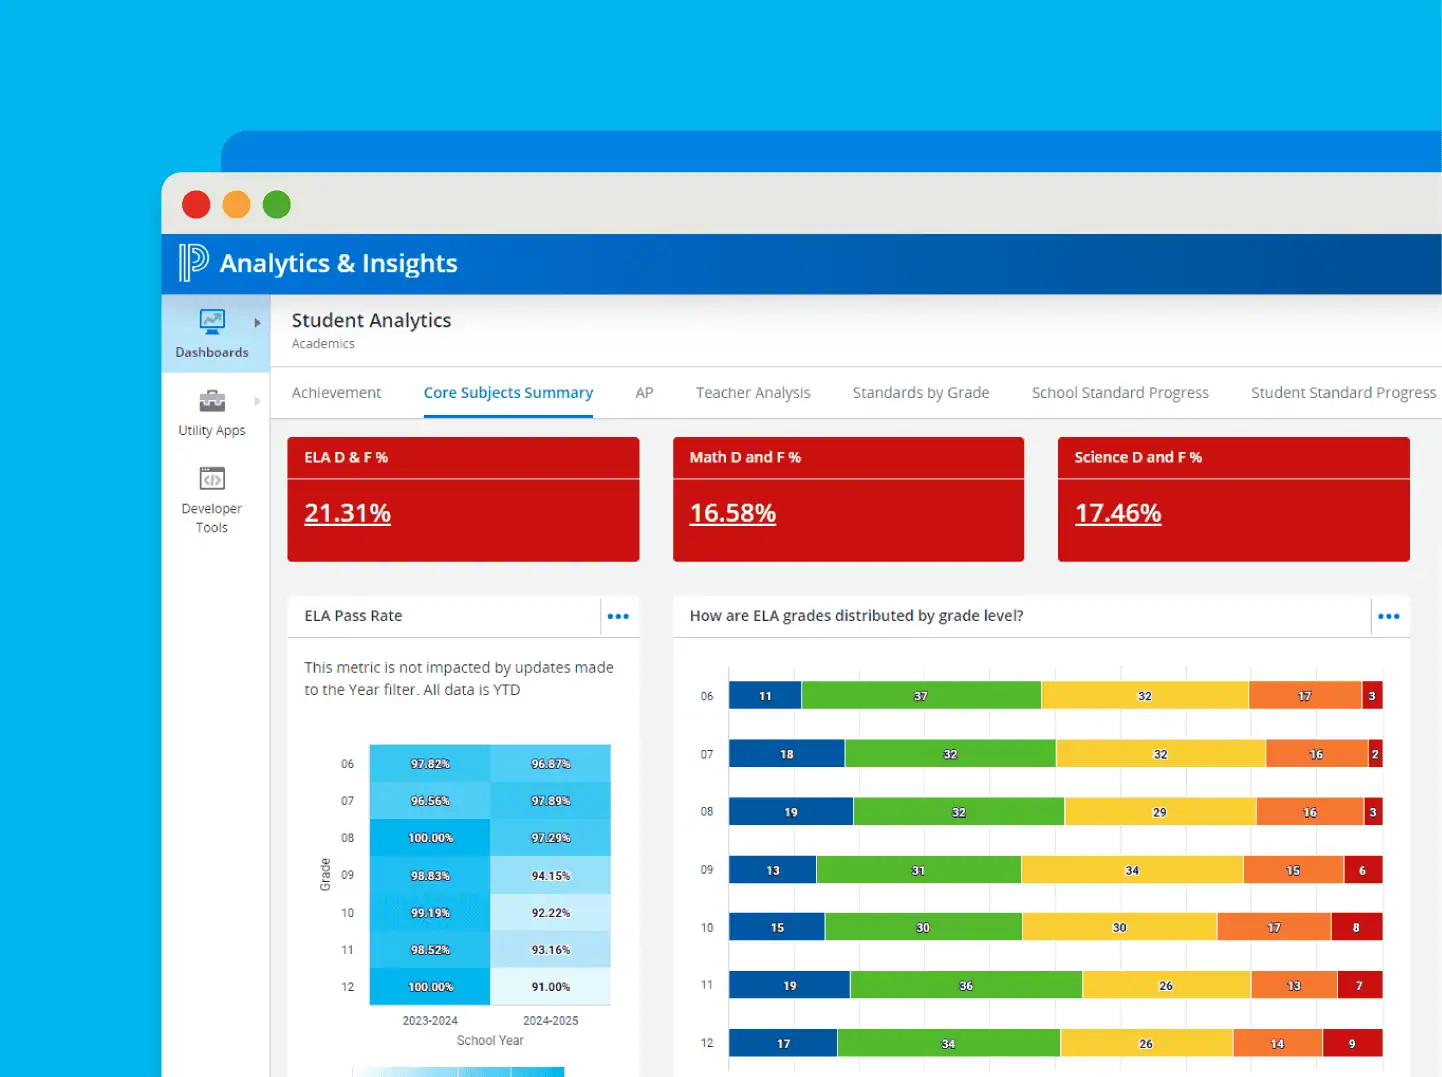1442x1077 pixels.
Task: Click the 21.31% ELA D & F link
Action: point(347,513)
